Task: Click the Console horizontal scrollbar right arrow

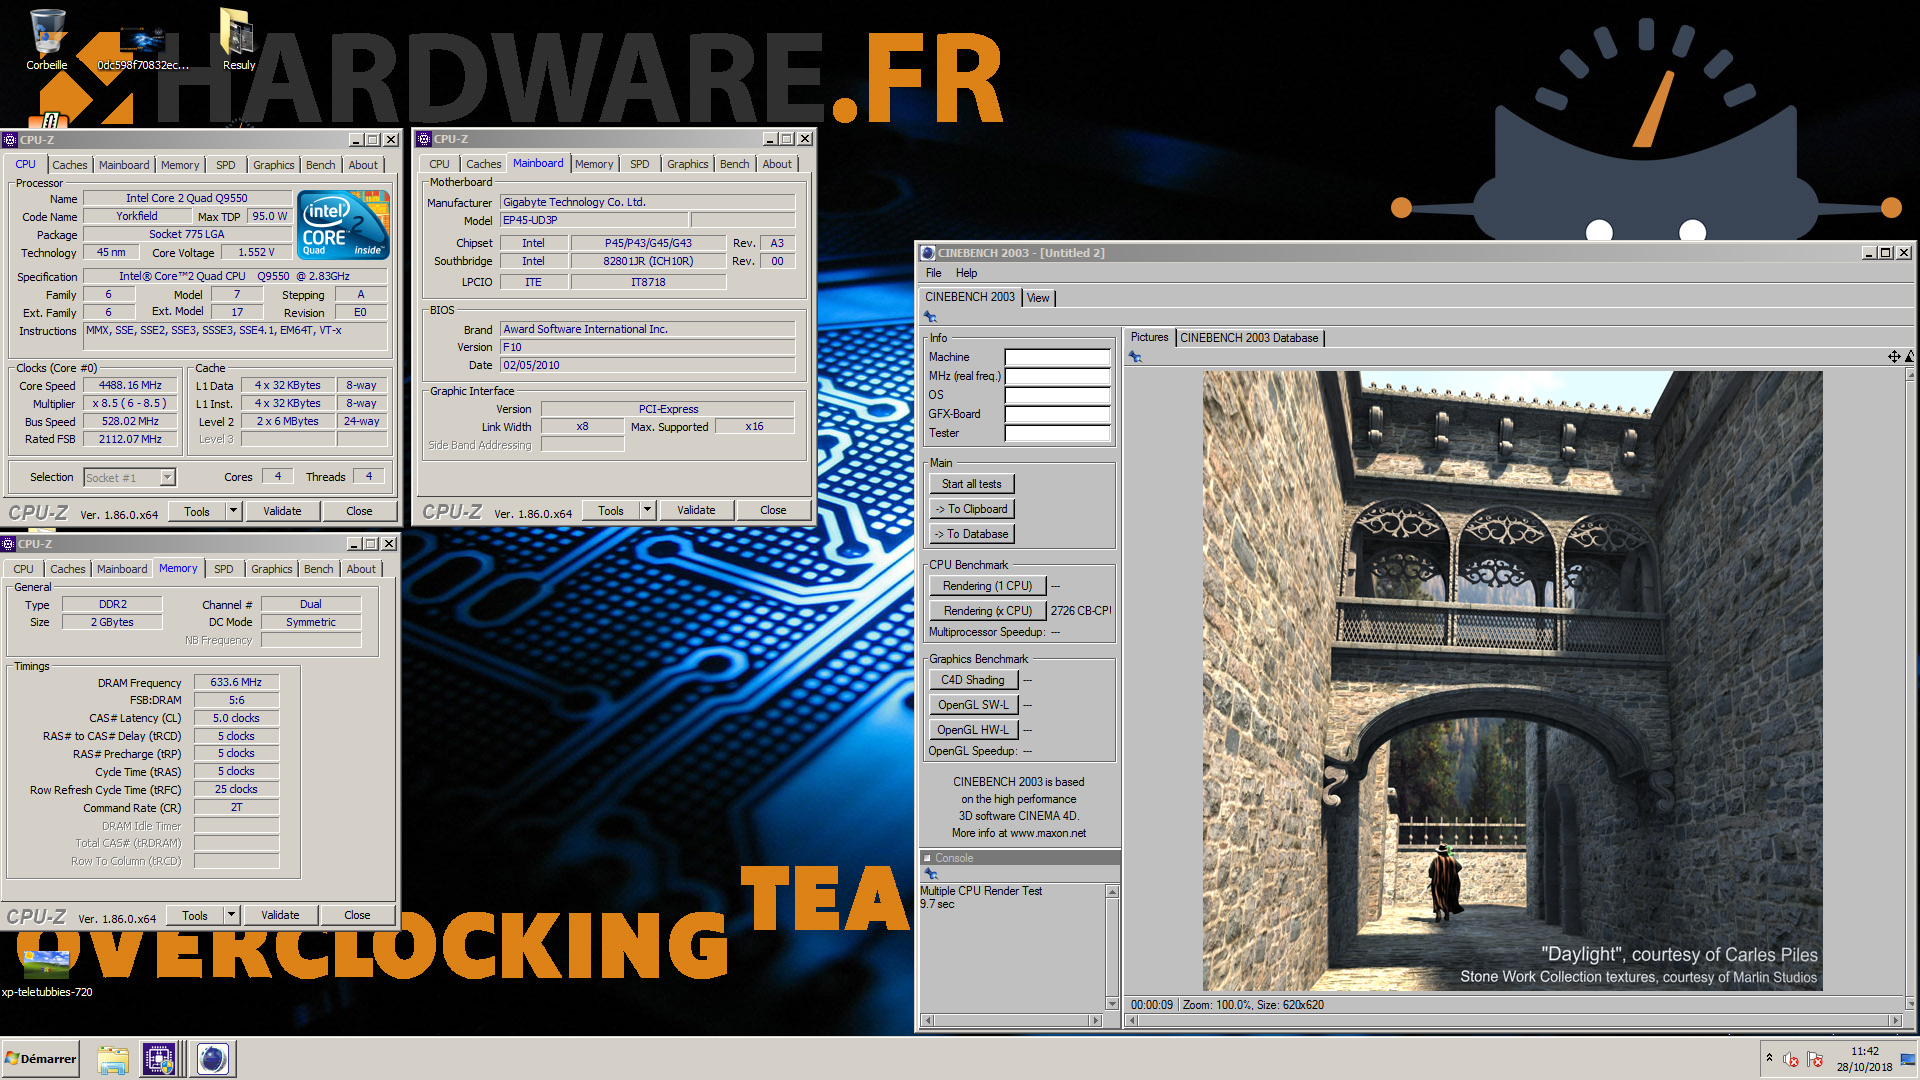Action: pyautogui.click(x=1096, y=1020)
